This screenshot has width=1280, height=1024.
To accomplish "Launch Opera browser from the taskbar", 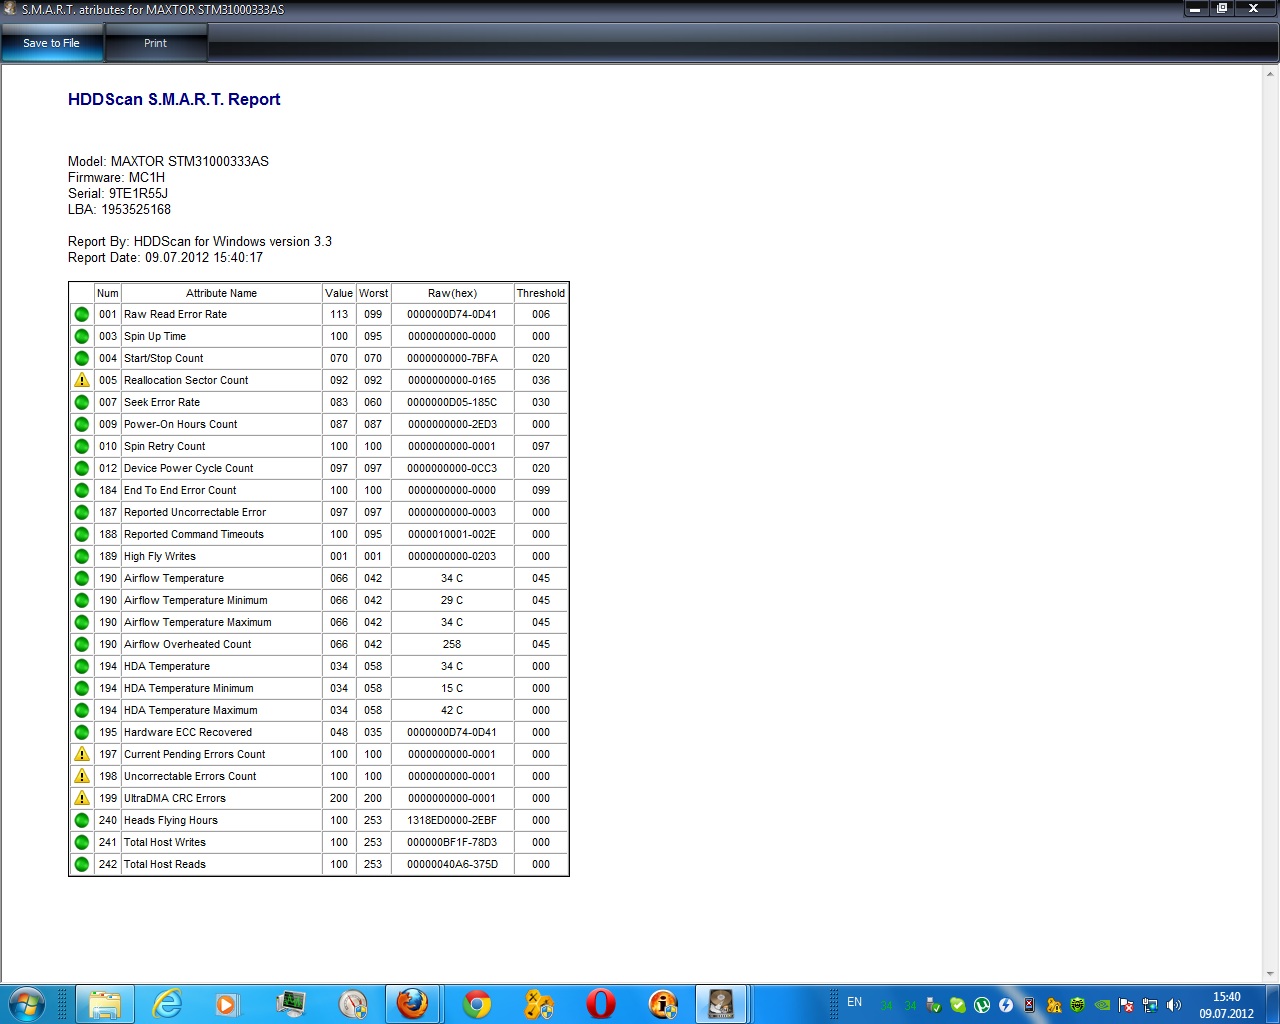I will tap(601, 1004).
